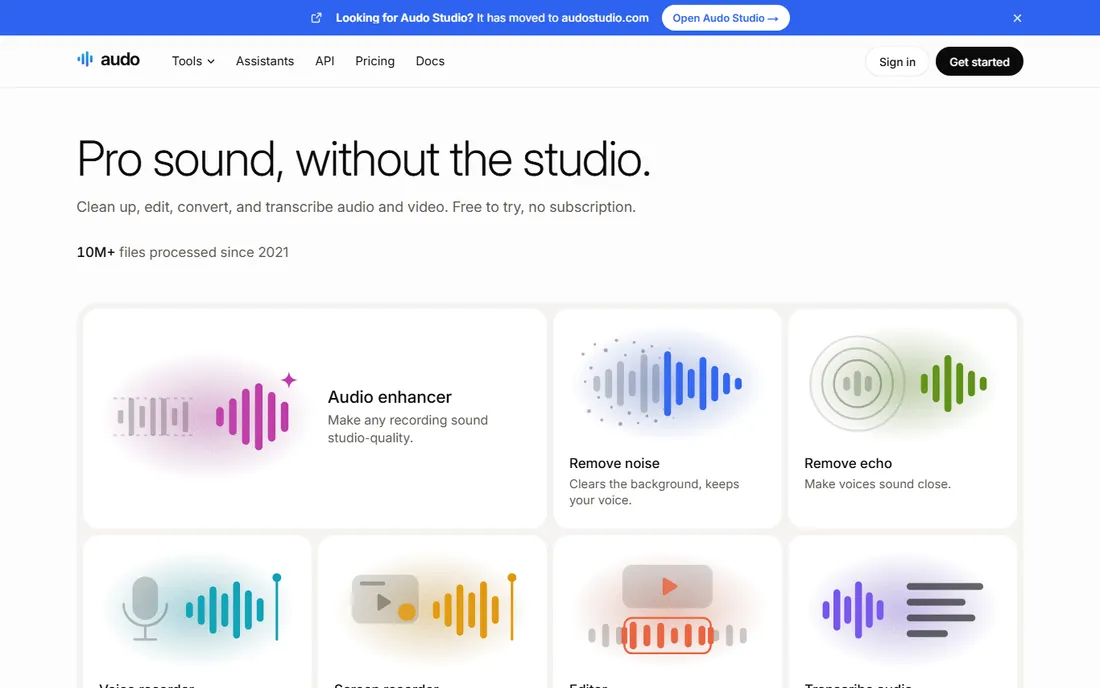The height and width of the screenshot is (688, 1100).
Task: Click the audo waveform logo icon
Action: (x=85, y=60)
